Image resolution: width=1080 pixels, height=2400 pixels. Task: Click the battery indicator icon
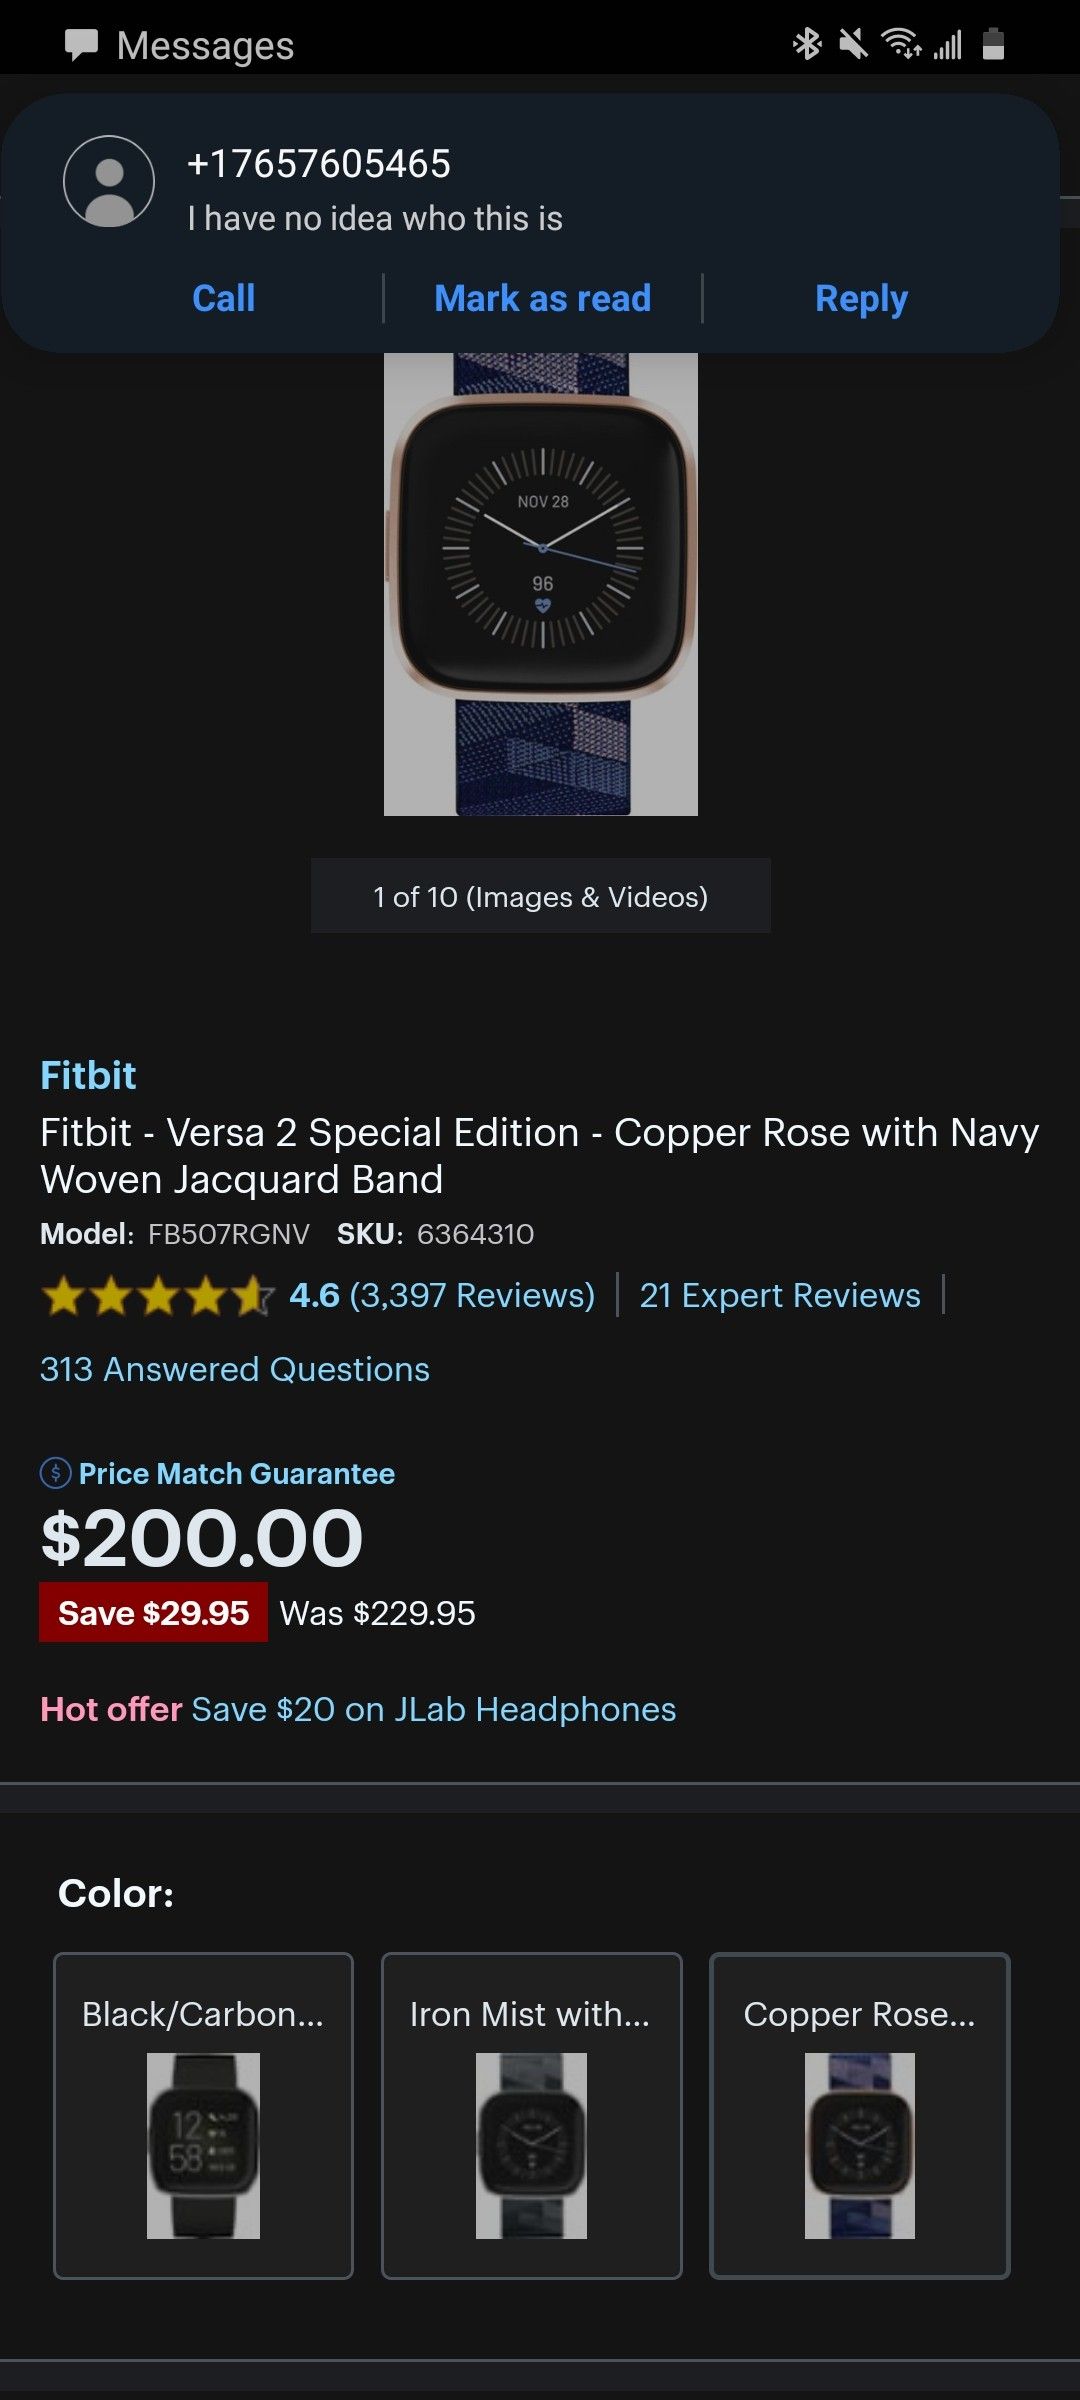click(993, 44)
